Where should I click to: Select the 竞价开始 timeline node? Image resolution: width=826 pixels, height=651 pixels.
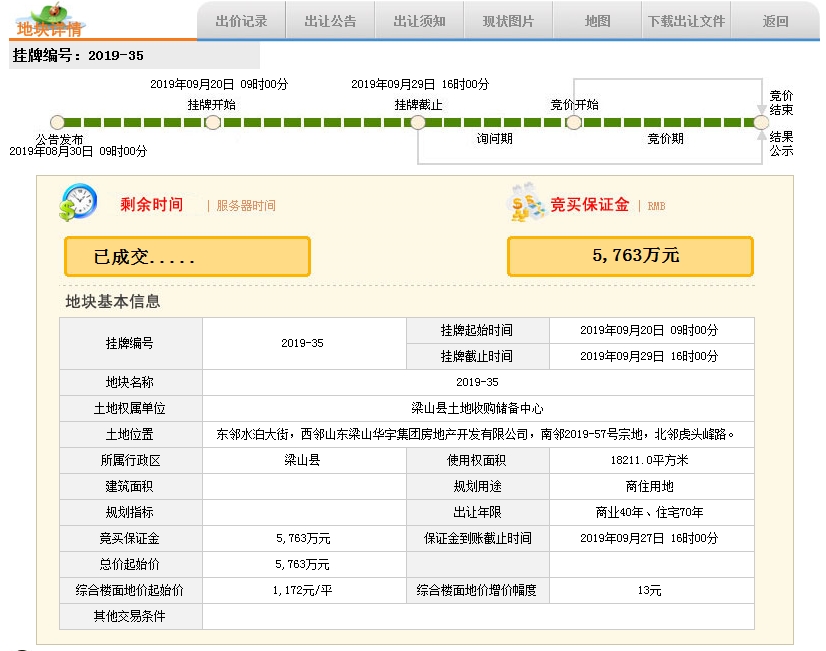click(x=573, y=122)
